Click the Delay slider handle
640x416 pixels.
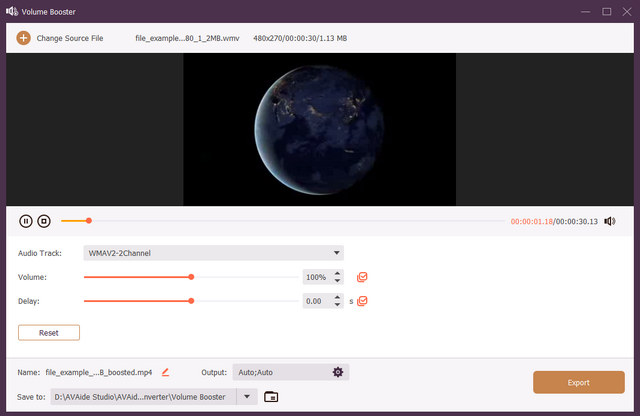191,300
